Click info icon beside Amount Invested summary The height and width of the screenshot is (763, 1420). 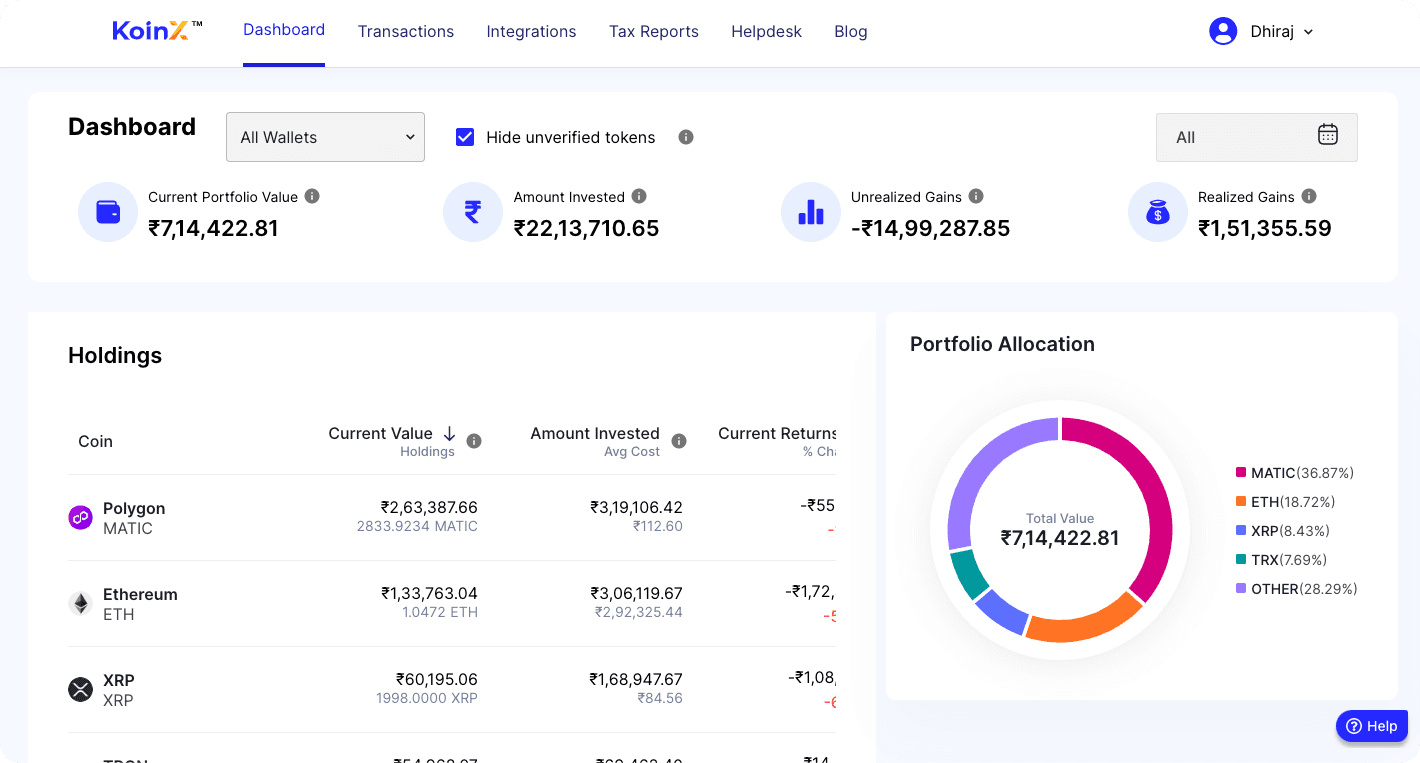(639, 196)
